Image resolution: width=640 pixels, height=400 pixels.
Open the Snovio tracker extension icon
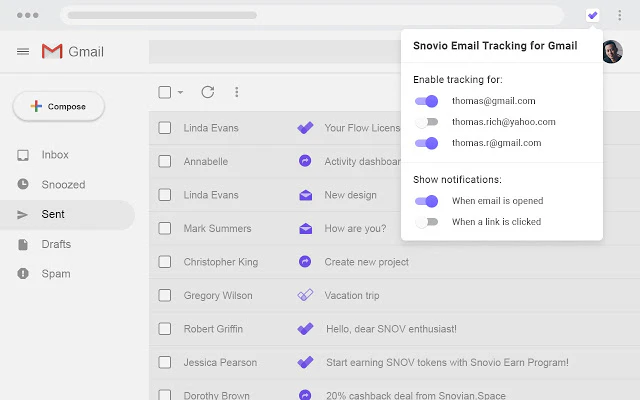(592, 16)
